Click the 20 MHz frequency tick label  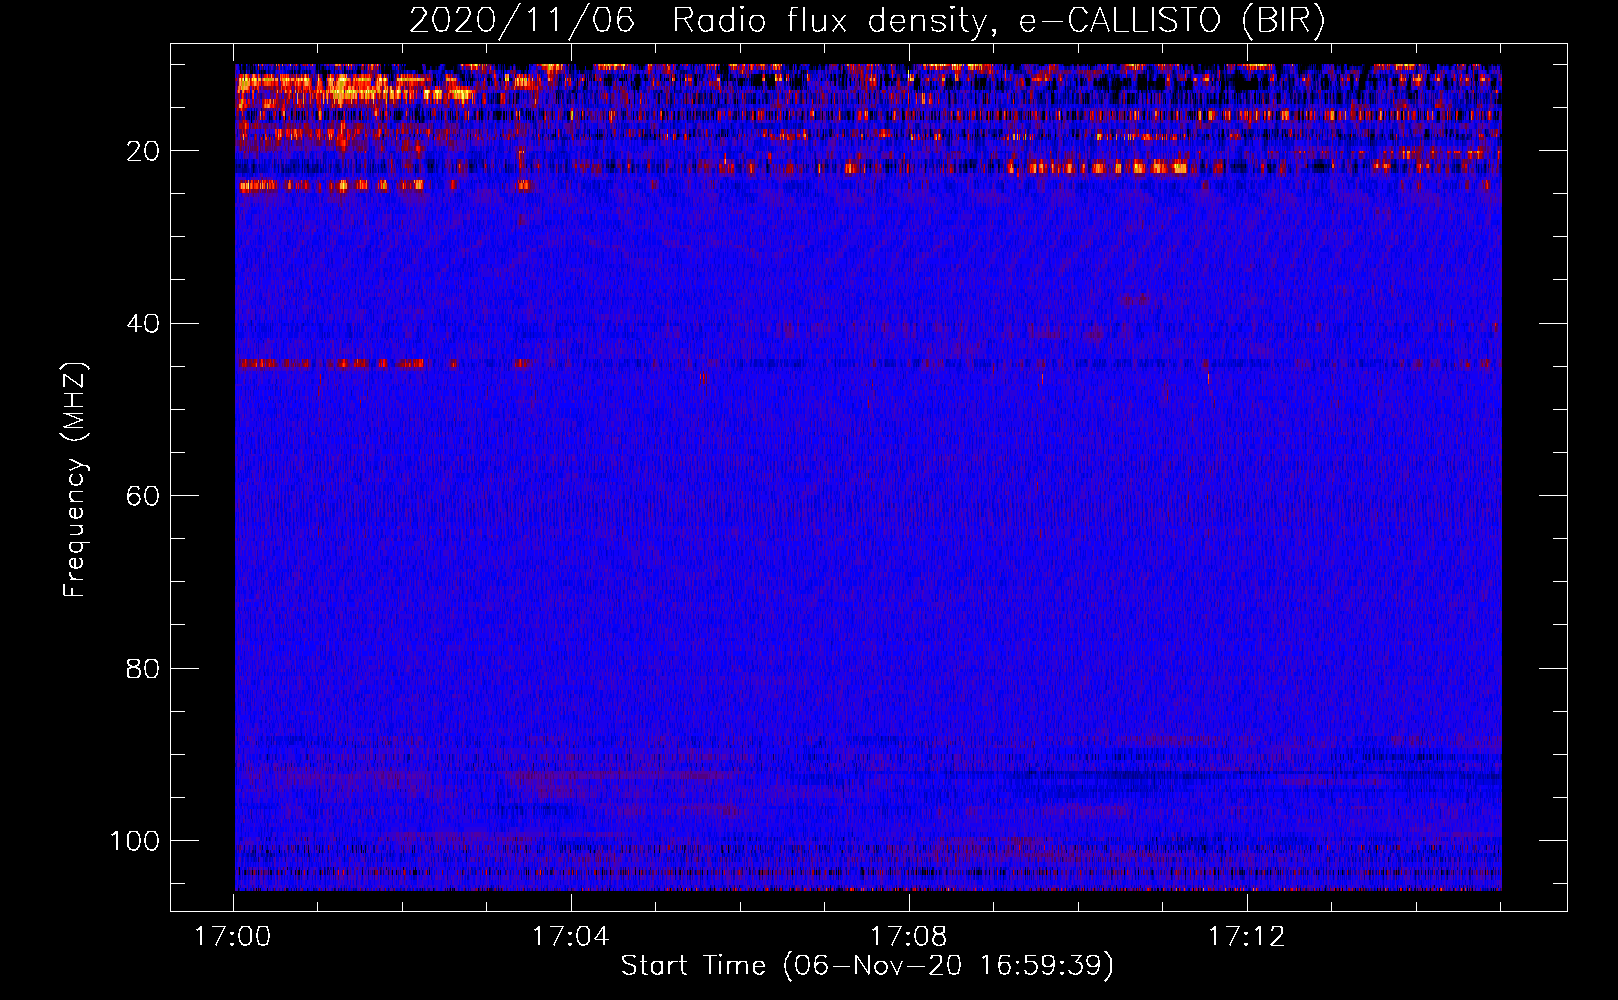click(142, 151)
